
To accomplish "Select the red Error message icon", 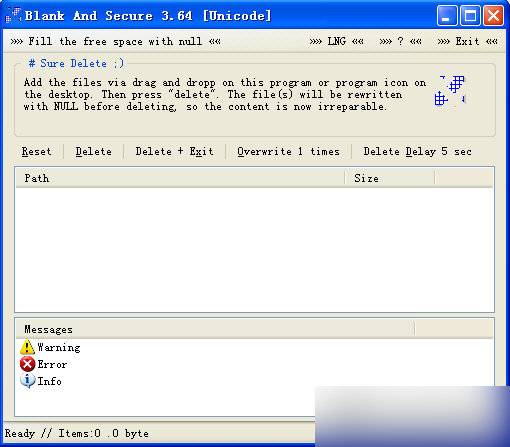I will click(27, 364).
